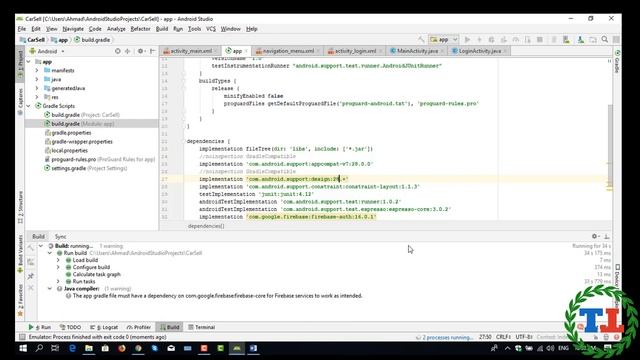
Task: Open Search Everywhere magnifier icon
Action: [604, 40]
